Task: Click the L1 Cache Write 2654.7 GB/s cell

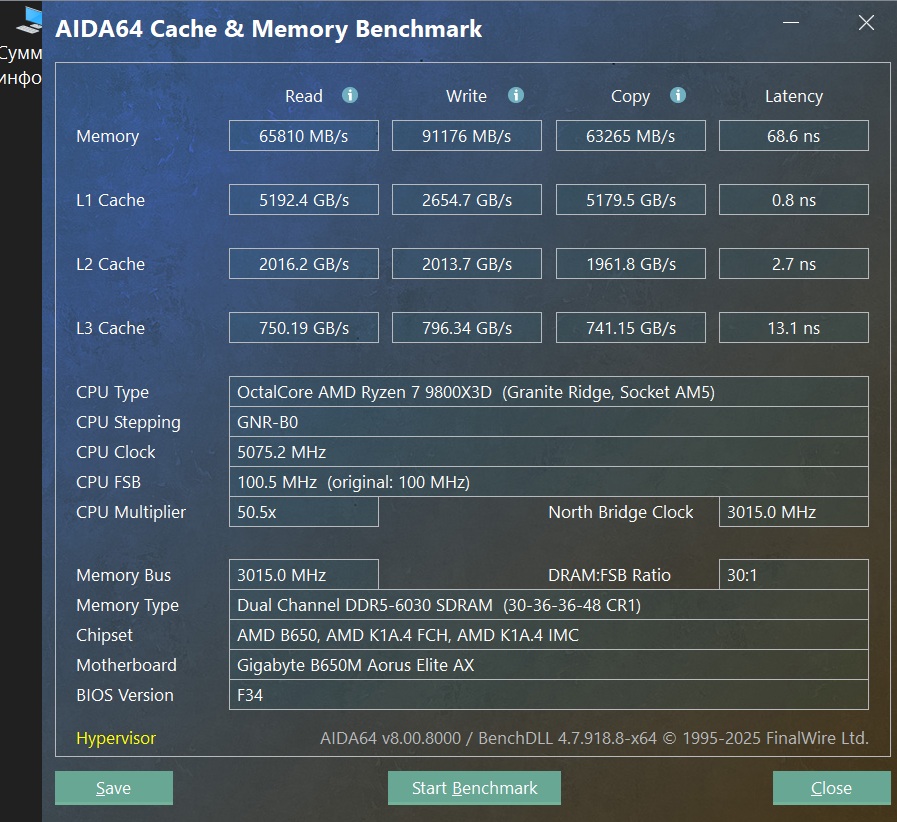Action: click(467, 200)
